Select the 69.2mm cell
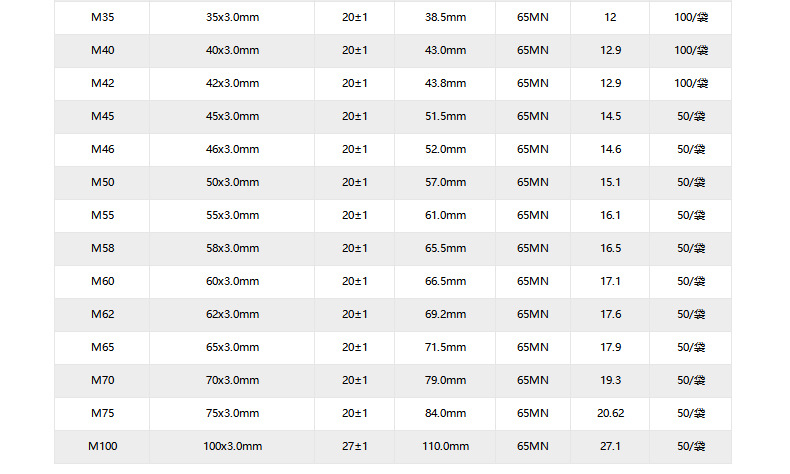The image size is (790, 474). (445, 314)
